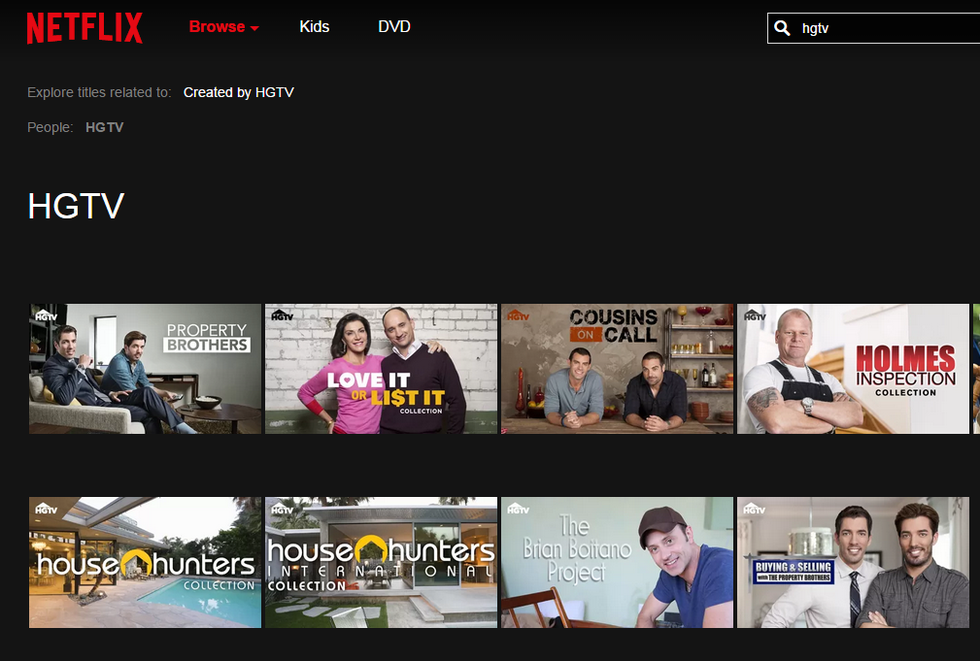Open the Created by HGTV link
Image resolution: width=980 pixels, height=661 pixels.
tap(238, 93)
